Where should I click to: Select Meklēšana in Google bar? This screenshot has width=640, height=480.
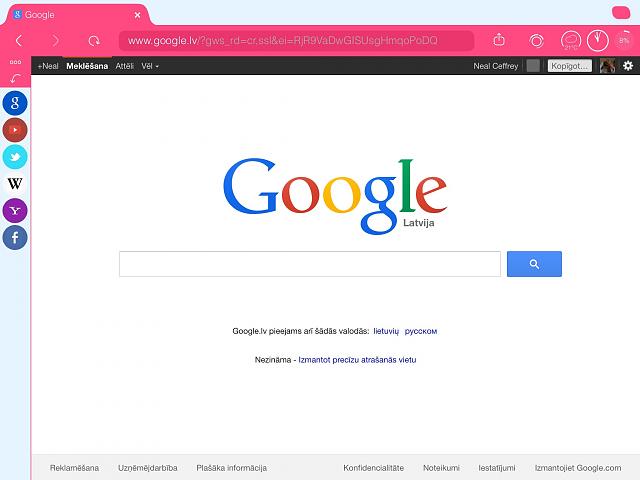[x=87, y=66]
